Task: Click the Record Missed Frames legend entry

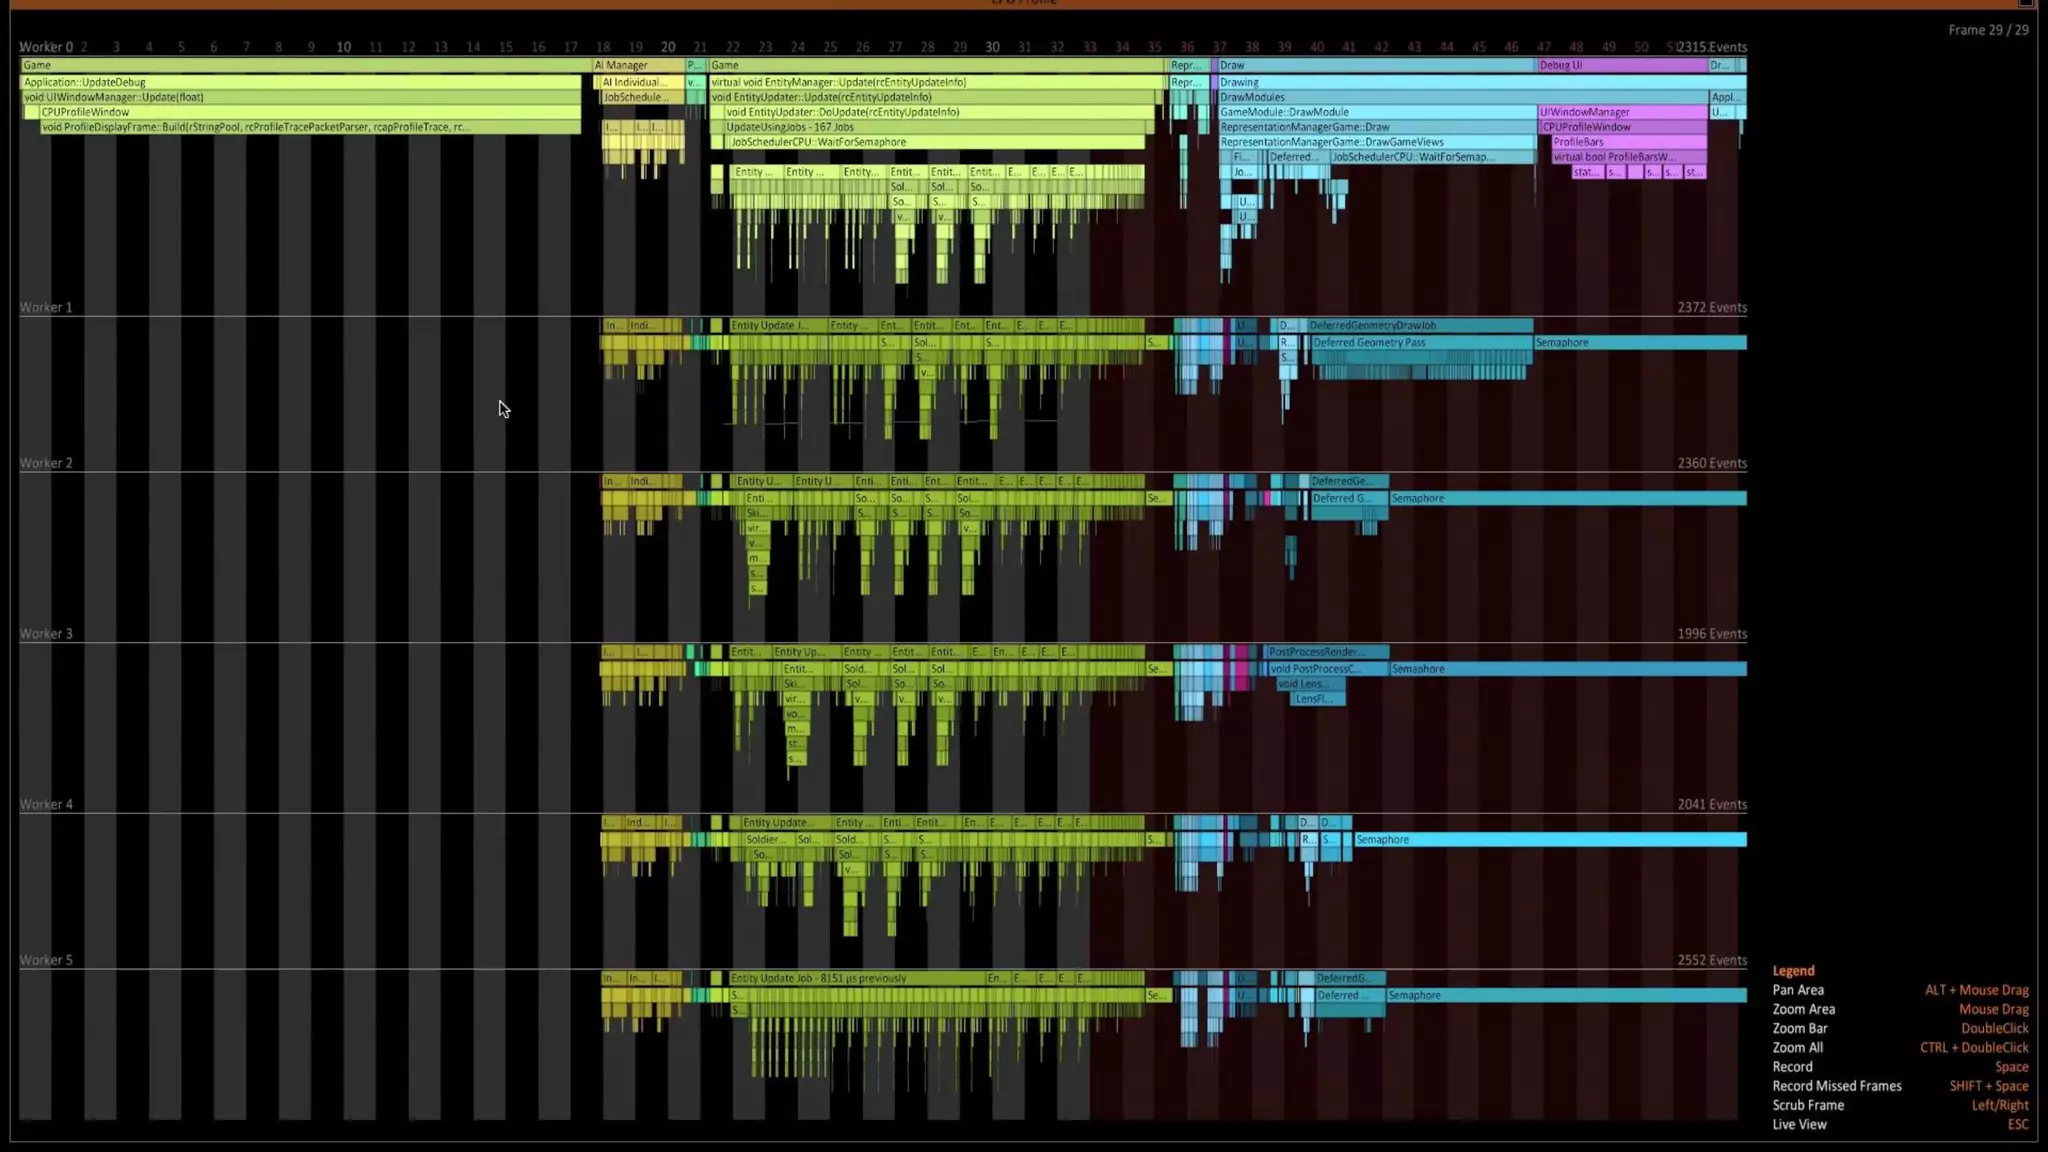Action: 1836,1086
